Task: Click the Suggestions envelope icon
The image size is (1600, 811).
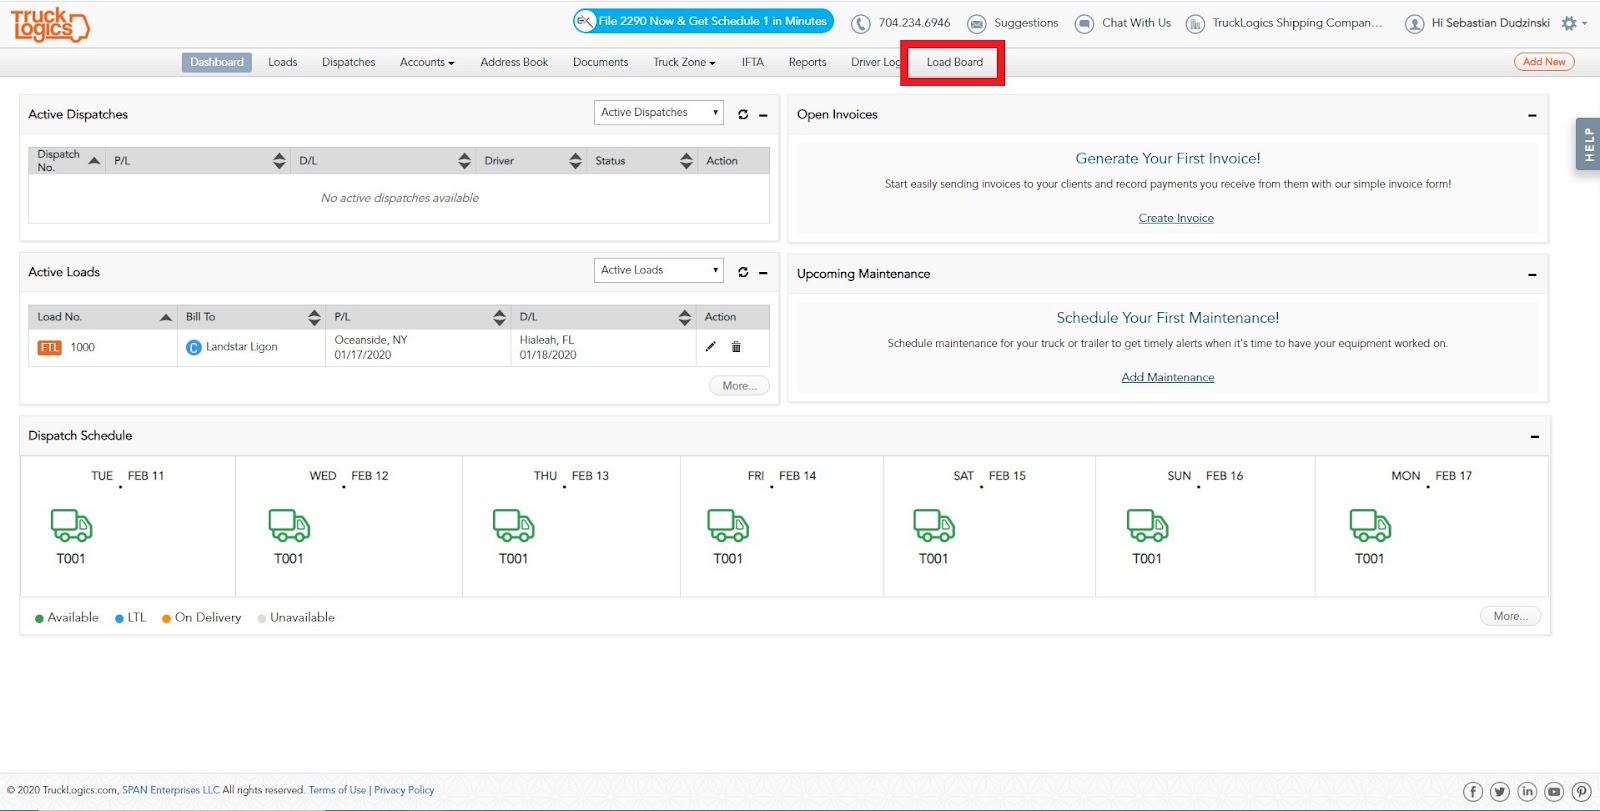Action: tap(976, 23)
